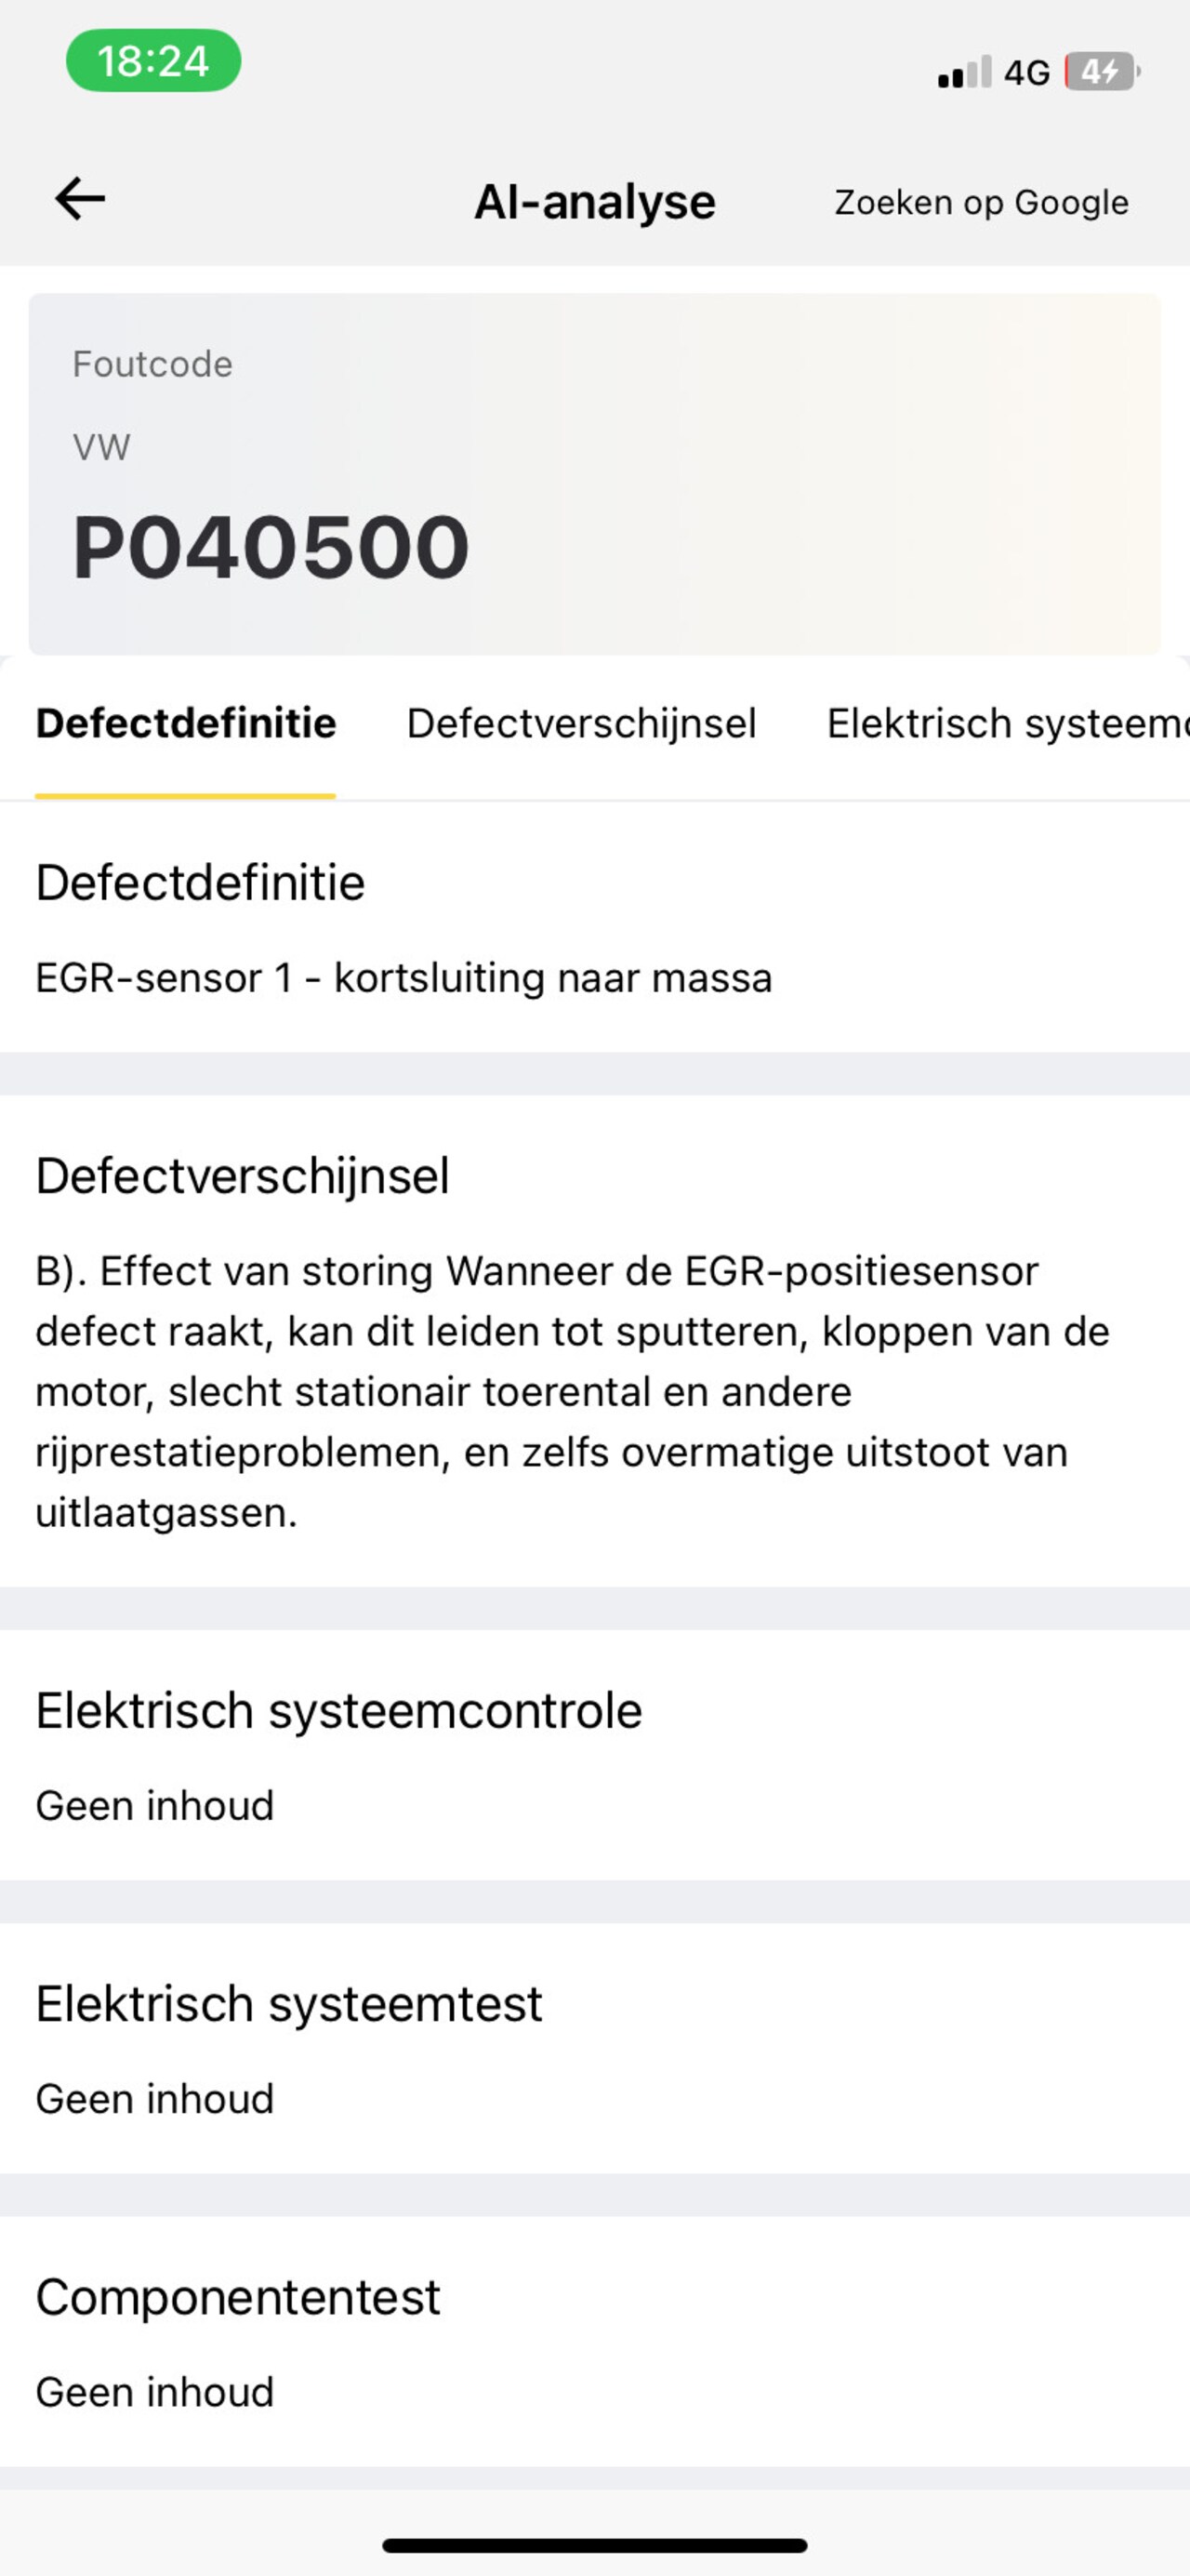Tap EGR-sensor 1 kortsluiting naar massa text
The height and width of the screenshot is (2576, 1190).
click(x=403, y=978)
